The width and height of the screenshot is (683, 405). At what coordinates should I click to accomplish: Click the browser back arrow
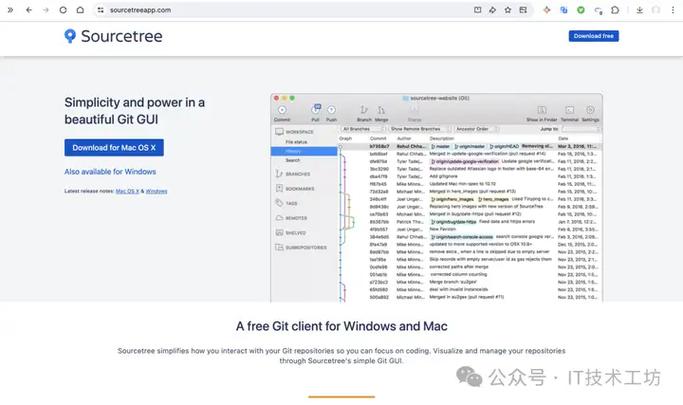point(29,10)
